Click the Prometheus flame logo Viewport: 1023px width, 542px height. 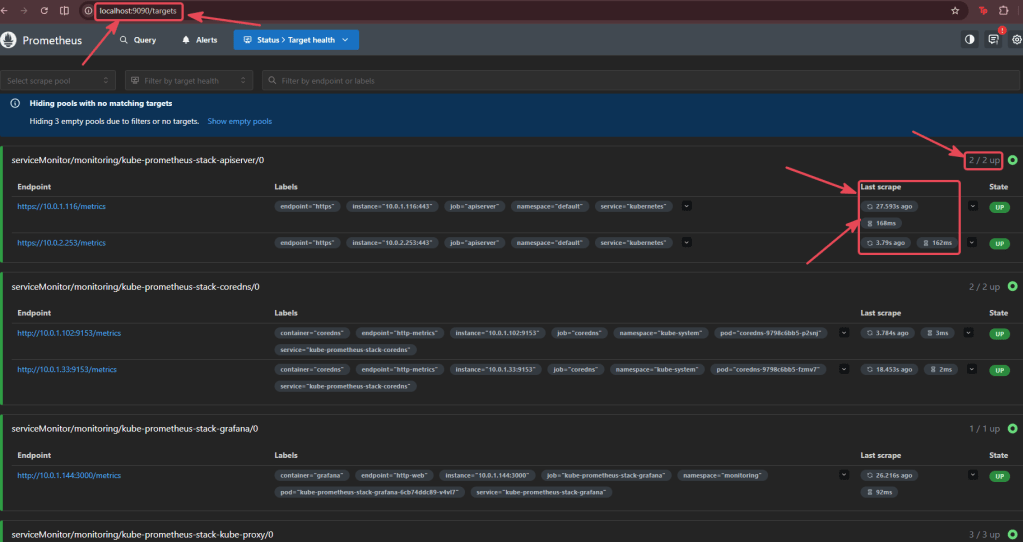8,40
